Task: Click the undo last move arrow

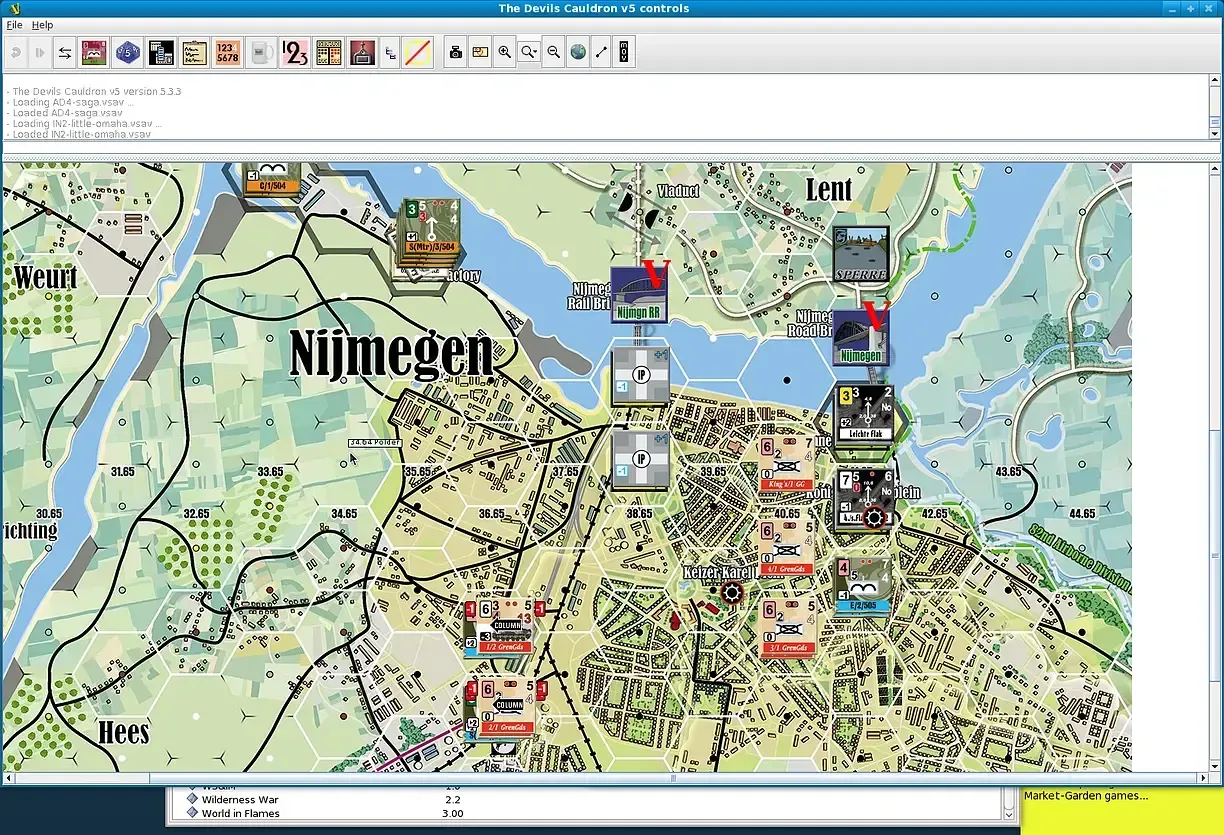Action: tap(16, 52)
